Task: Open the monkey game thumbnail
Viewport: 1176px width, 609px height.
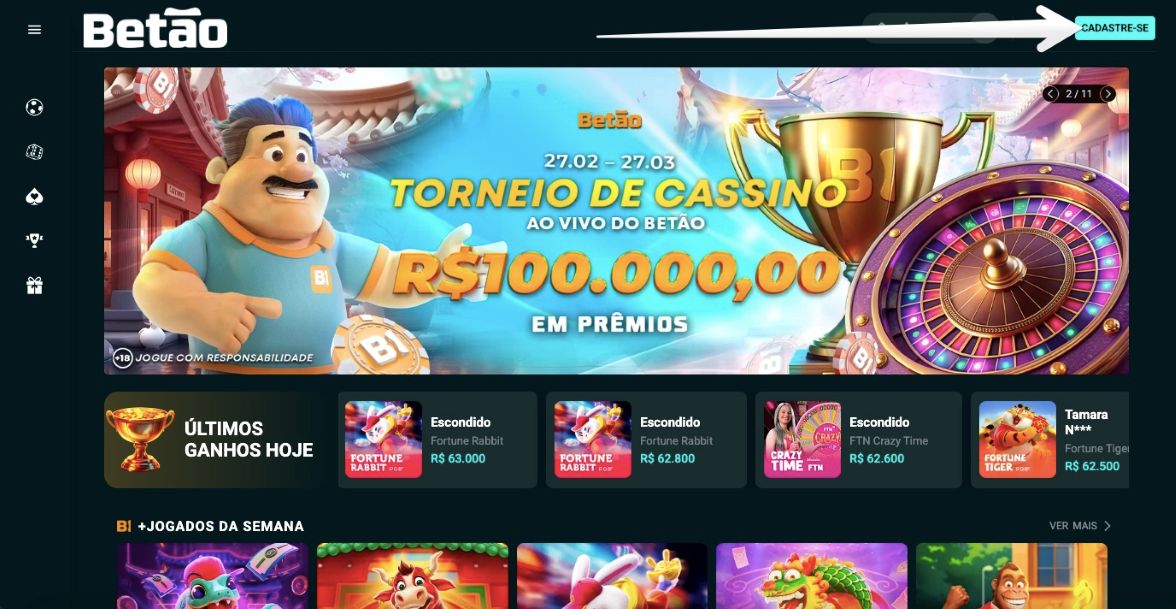Action: [1011, 576]
